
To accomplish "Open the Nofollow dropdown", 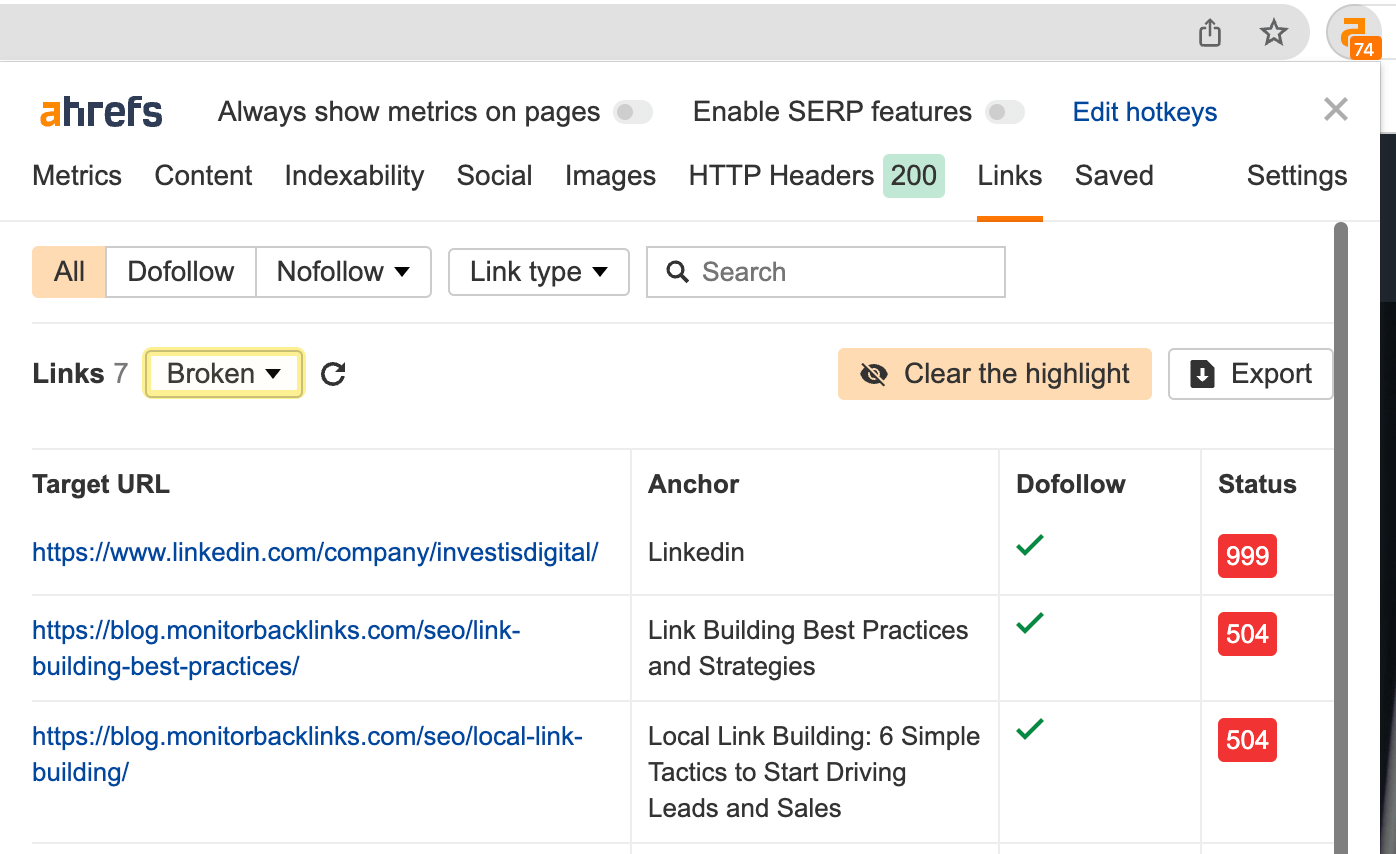I will coord(343,271).
